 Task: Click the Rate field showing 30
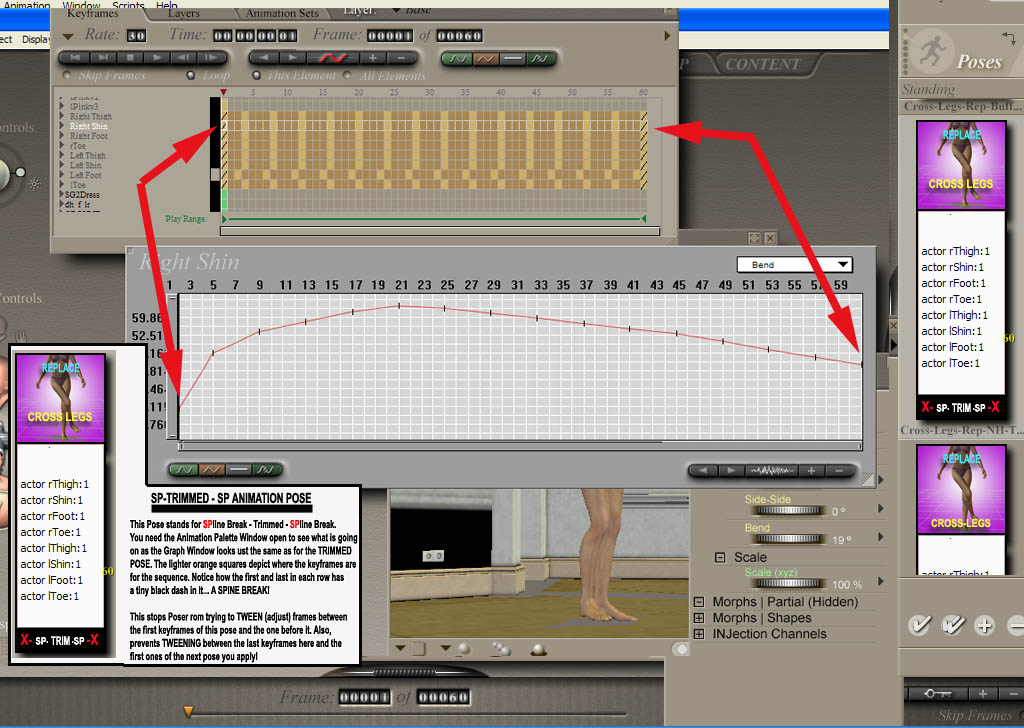(136, 35)
